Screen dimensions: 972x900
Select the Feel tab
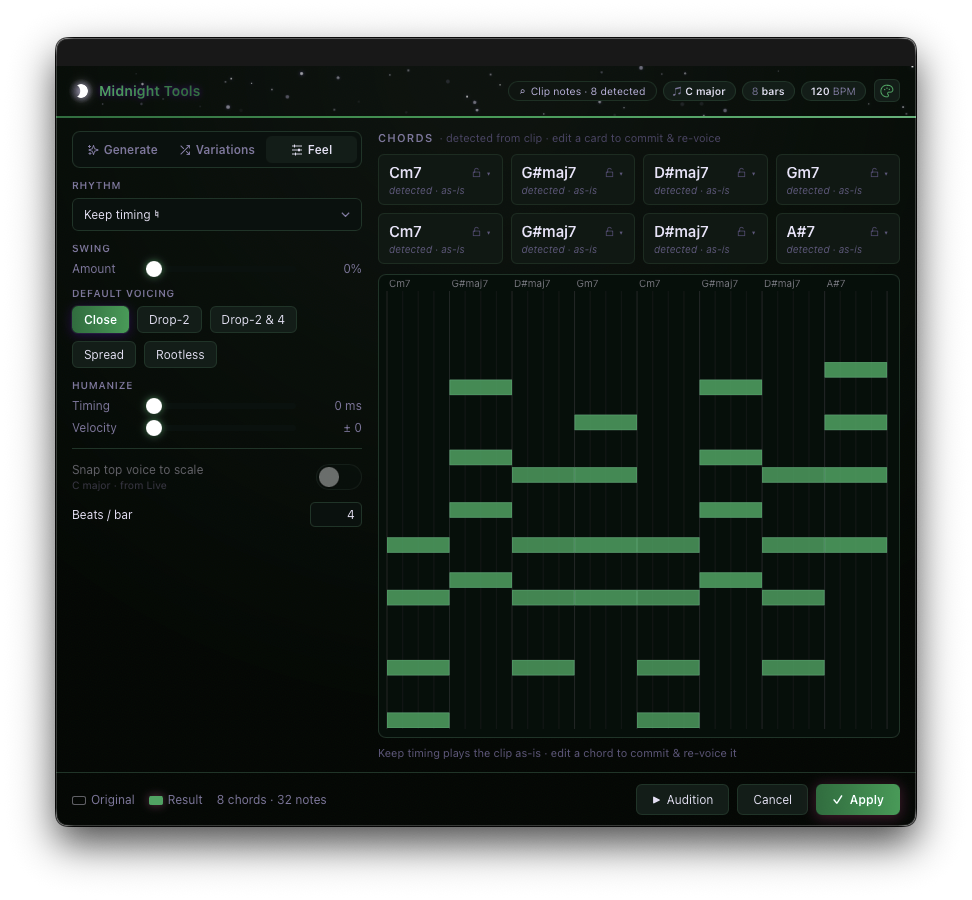coord(312,150)
